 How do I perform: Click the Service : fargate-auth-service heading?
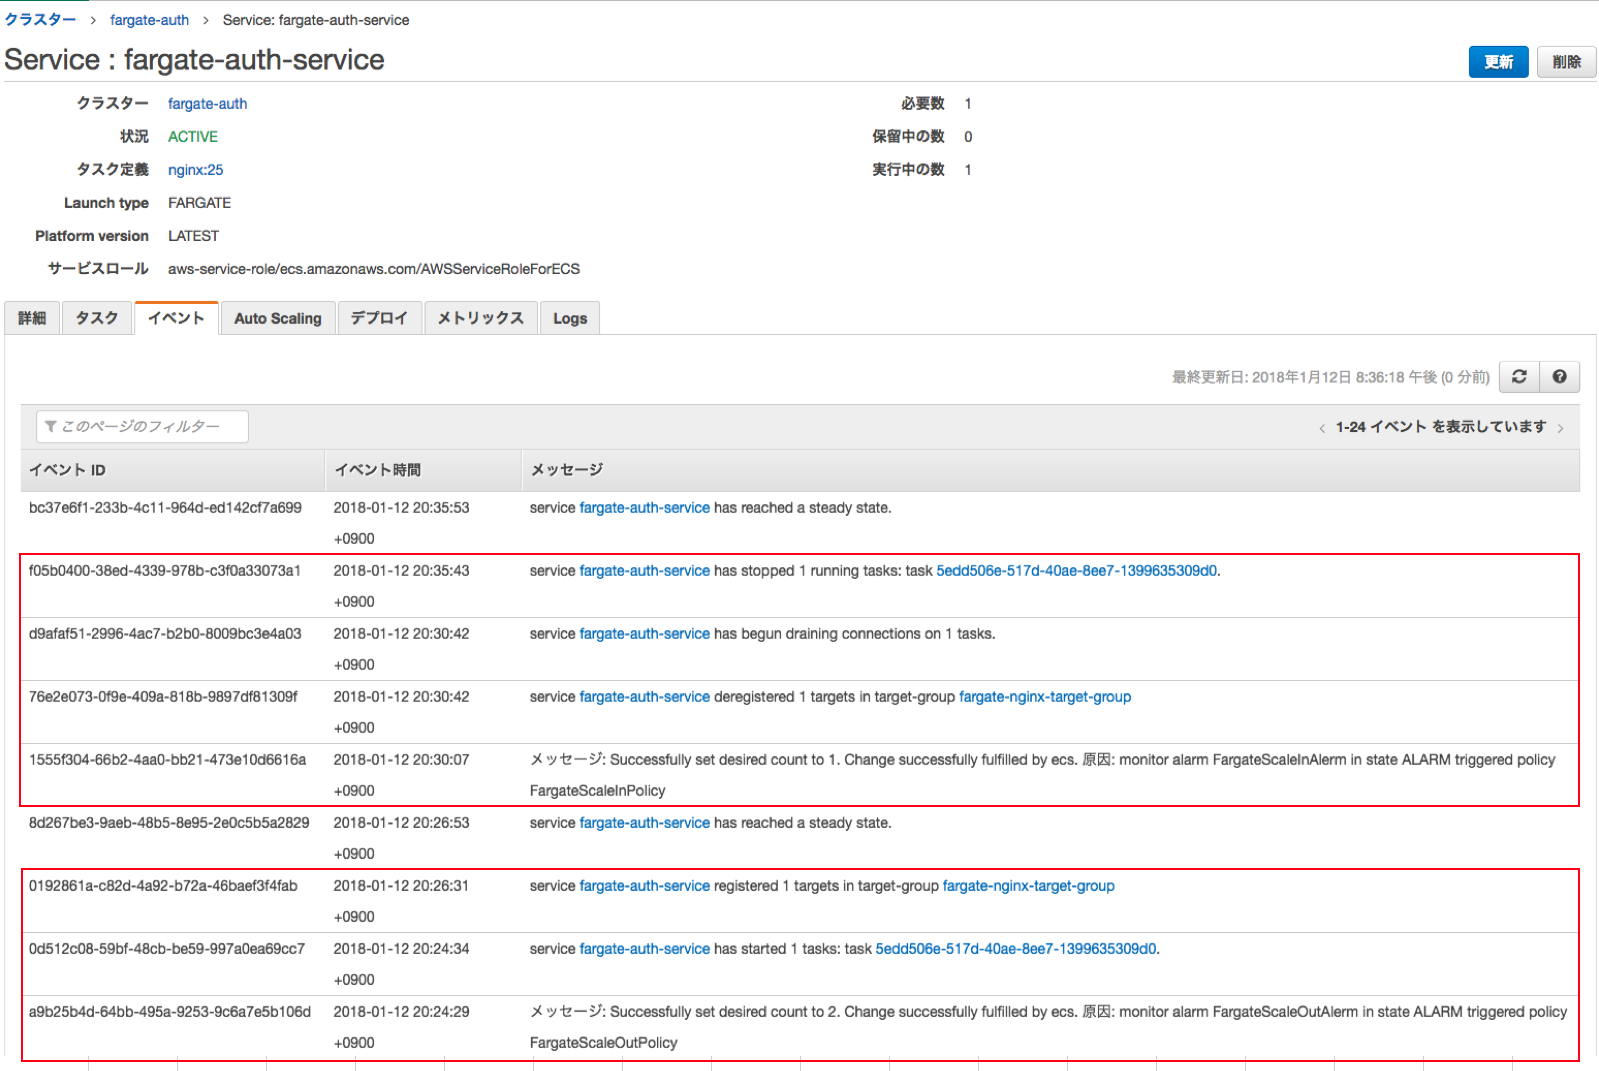pyautogui.click(x=194, y=60)
